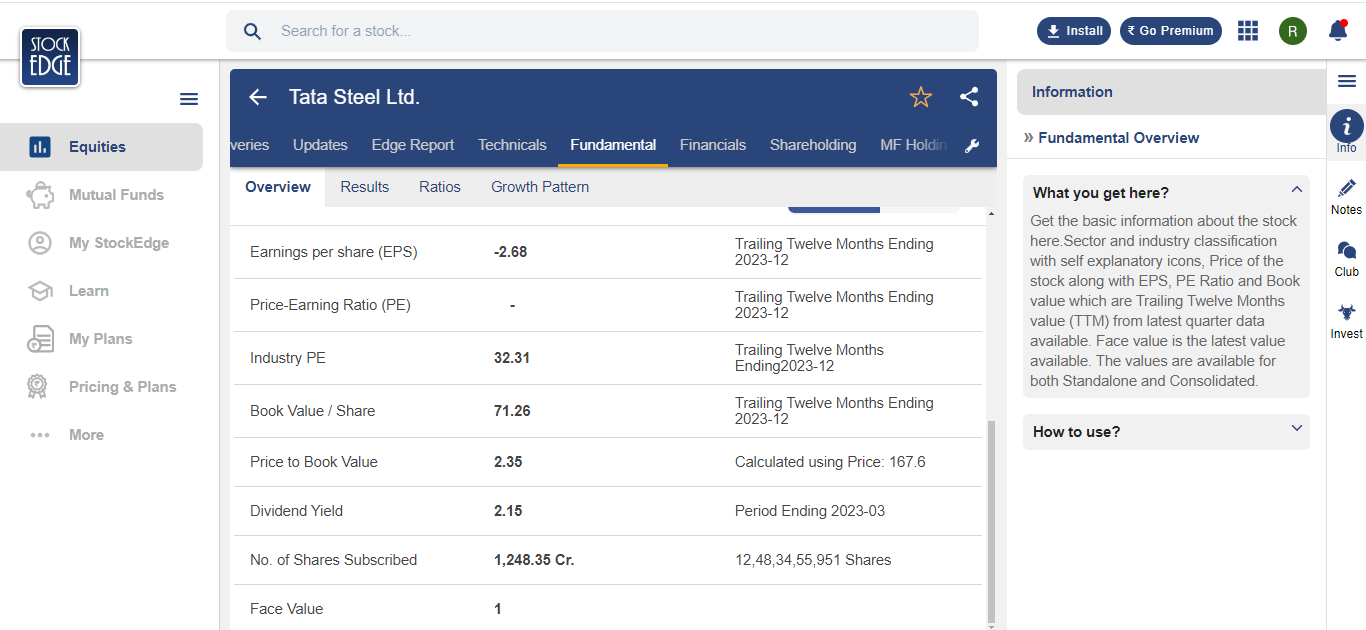Open Learn in the sidebar
1366x630 pixels.
click(101, 291)
